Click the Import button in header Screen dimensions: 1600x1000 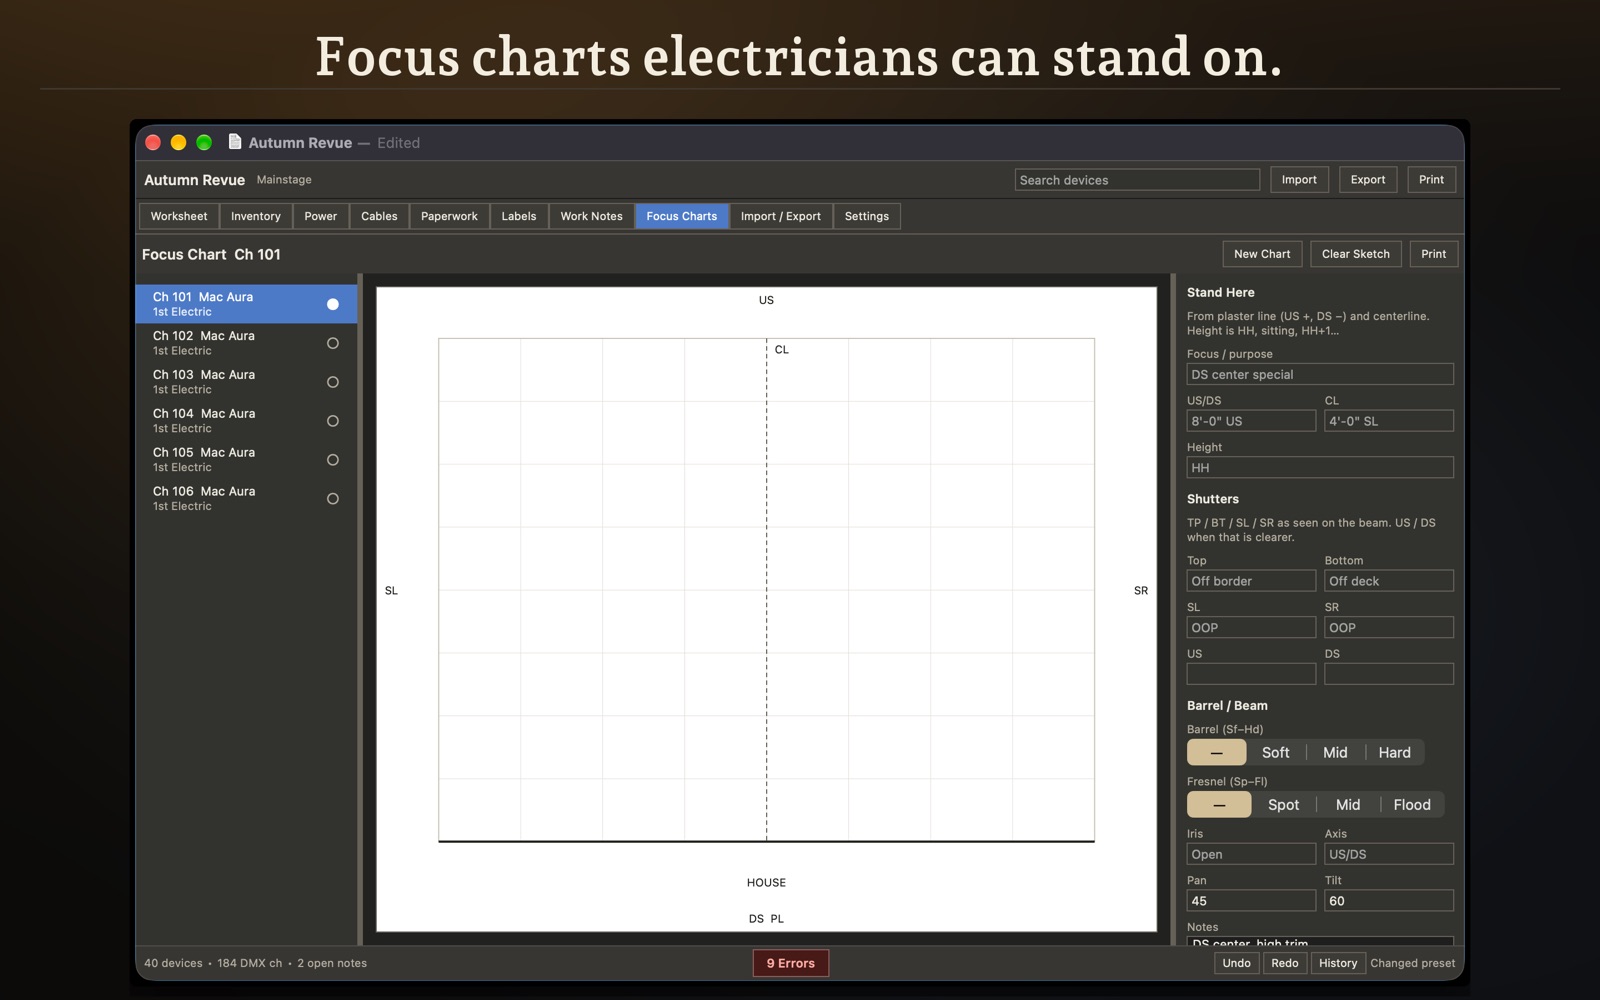pos(1299,180)
